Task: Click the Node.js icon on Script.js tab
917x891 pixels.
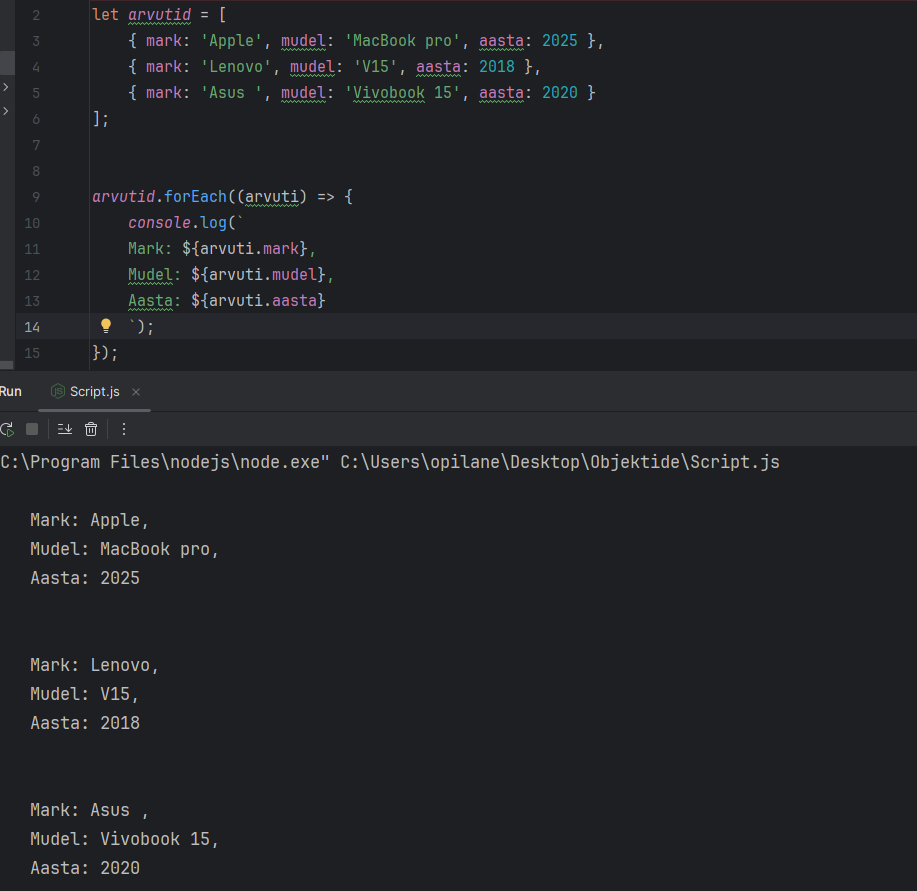Action: (x=59, y=391)
